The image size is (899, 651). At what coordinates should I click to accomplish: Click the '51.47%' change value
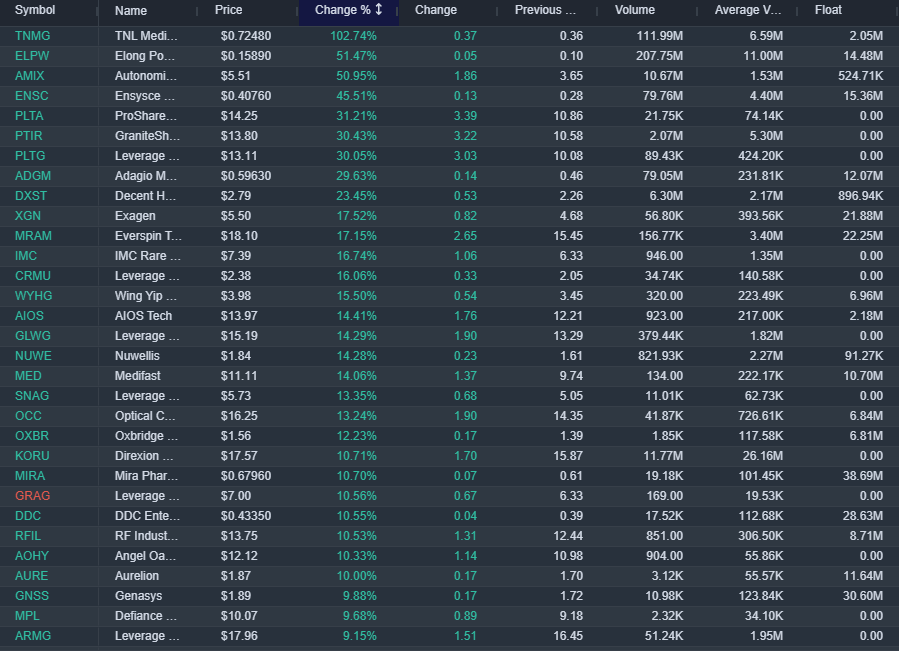356,56
